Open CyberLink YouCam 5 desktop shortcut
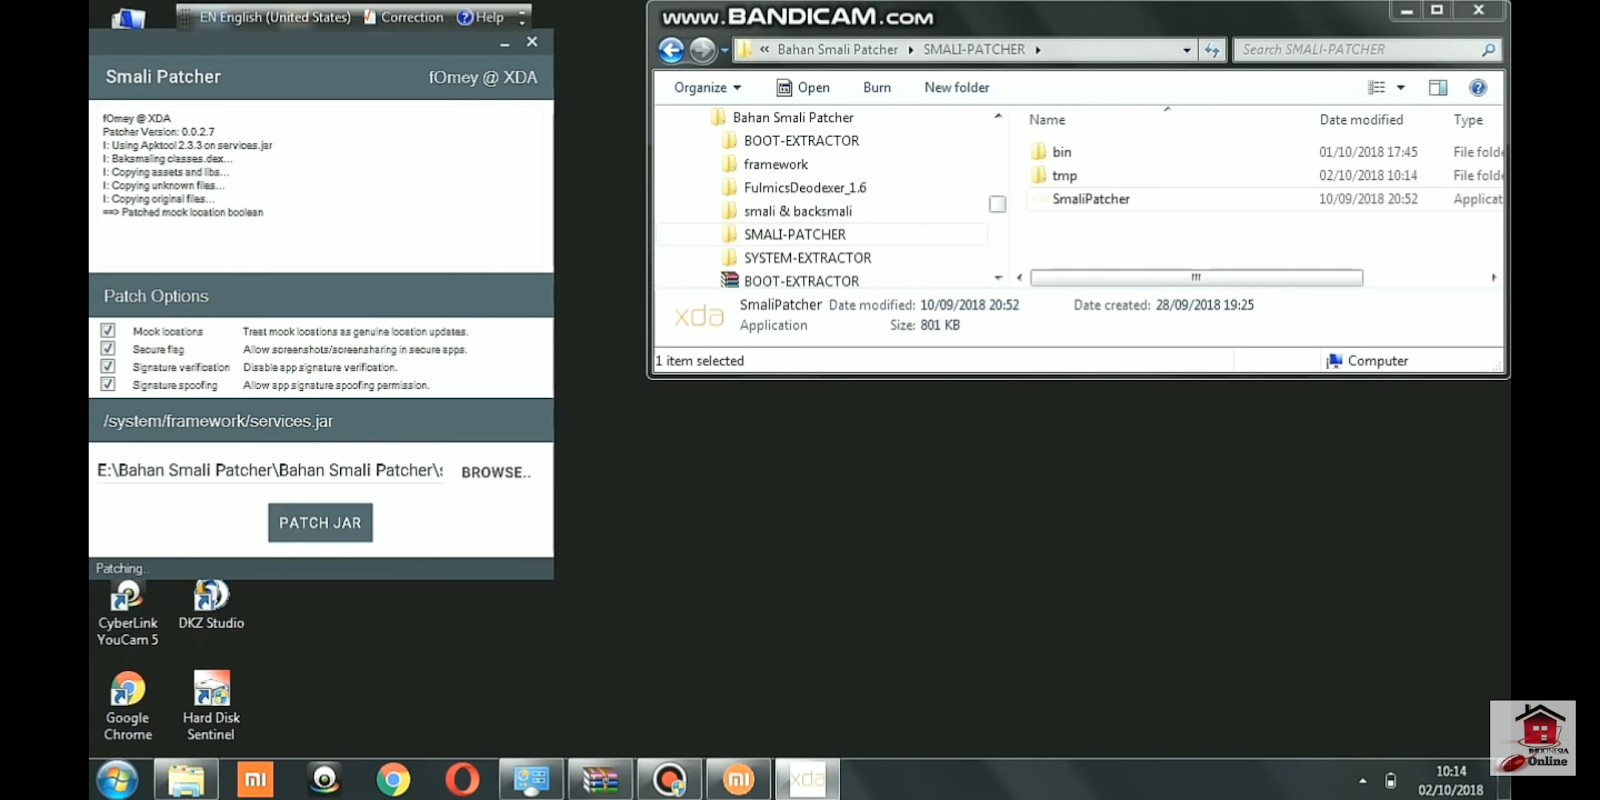Image resolution: width=1600 pixels, height=800 pixels. pos(127,613)
